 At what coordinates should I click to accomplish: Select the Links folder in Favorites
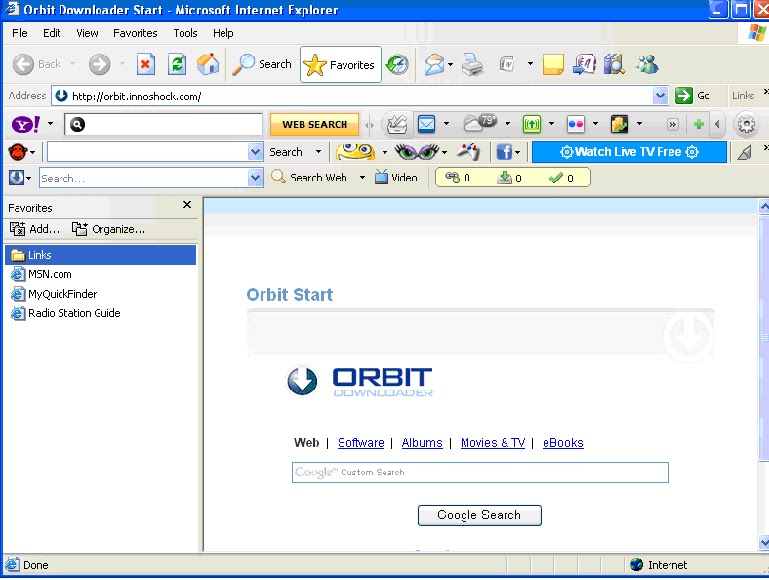(x=101, y=255)
